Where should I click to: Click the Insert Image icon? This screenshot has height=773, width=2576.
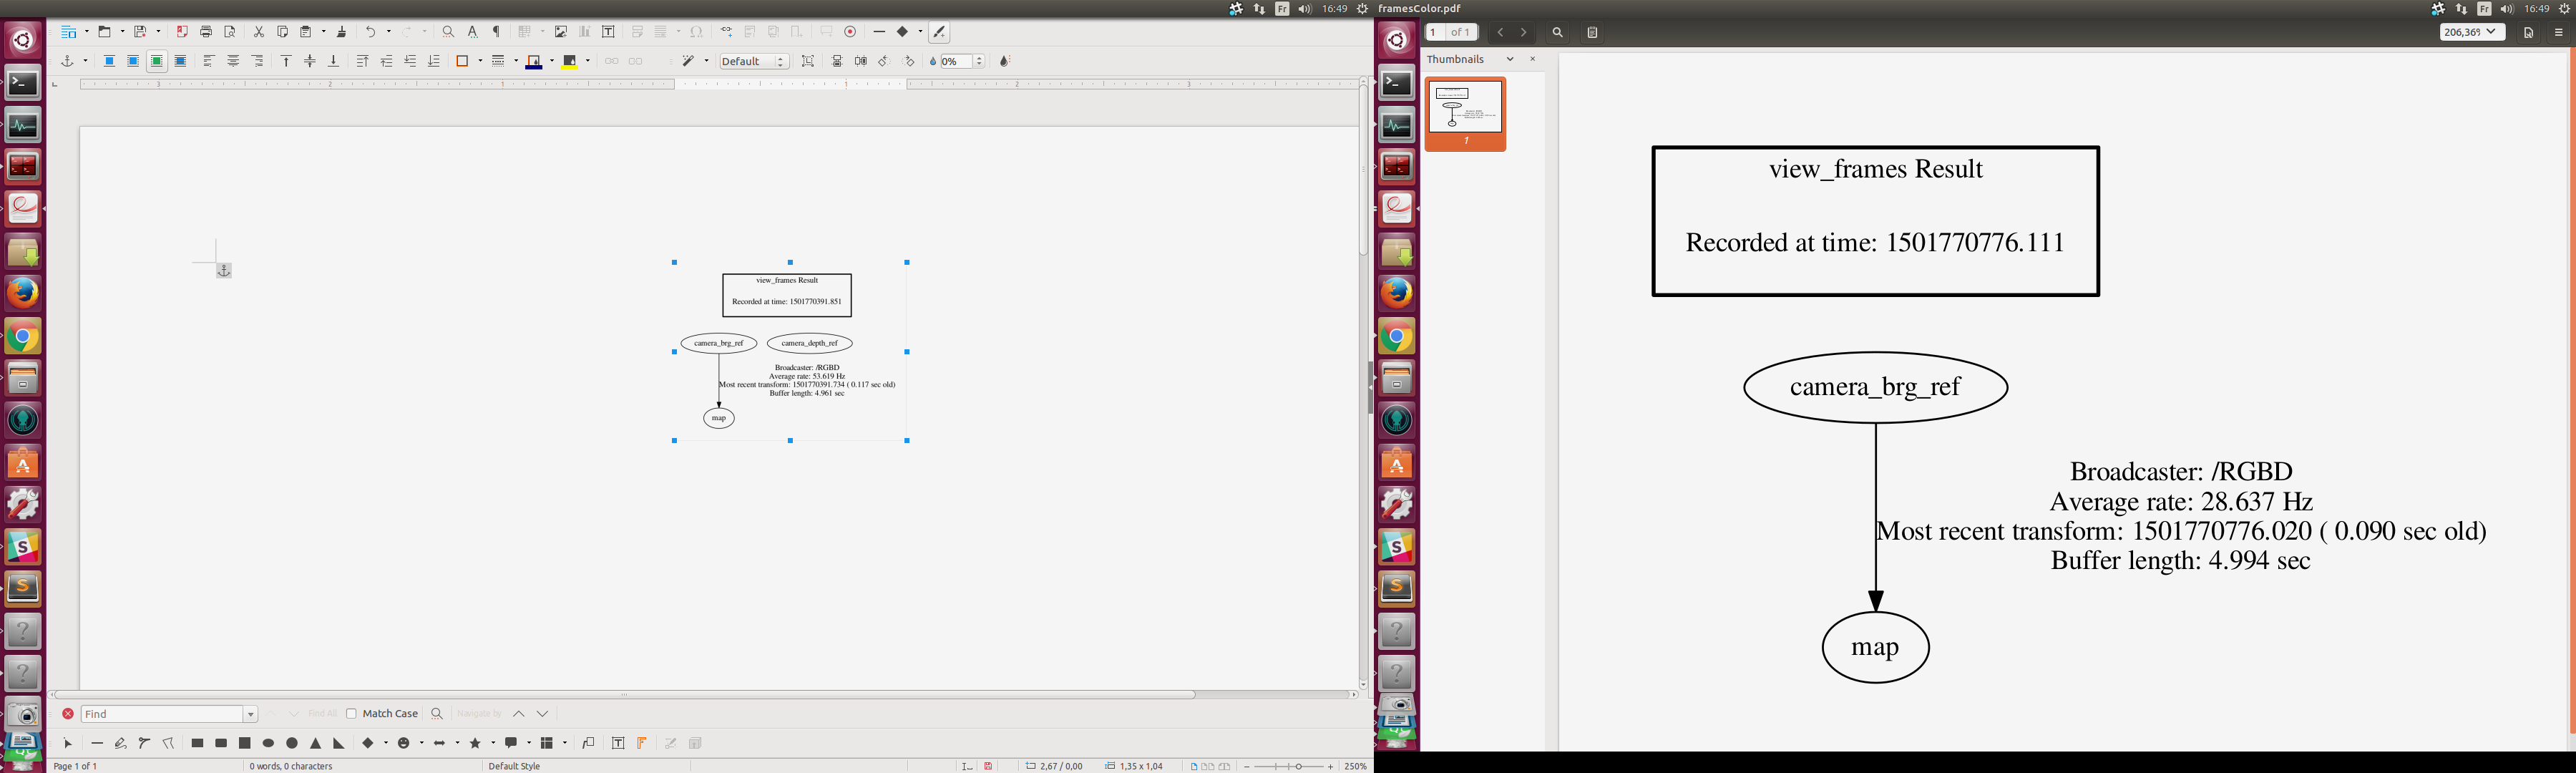561,32
